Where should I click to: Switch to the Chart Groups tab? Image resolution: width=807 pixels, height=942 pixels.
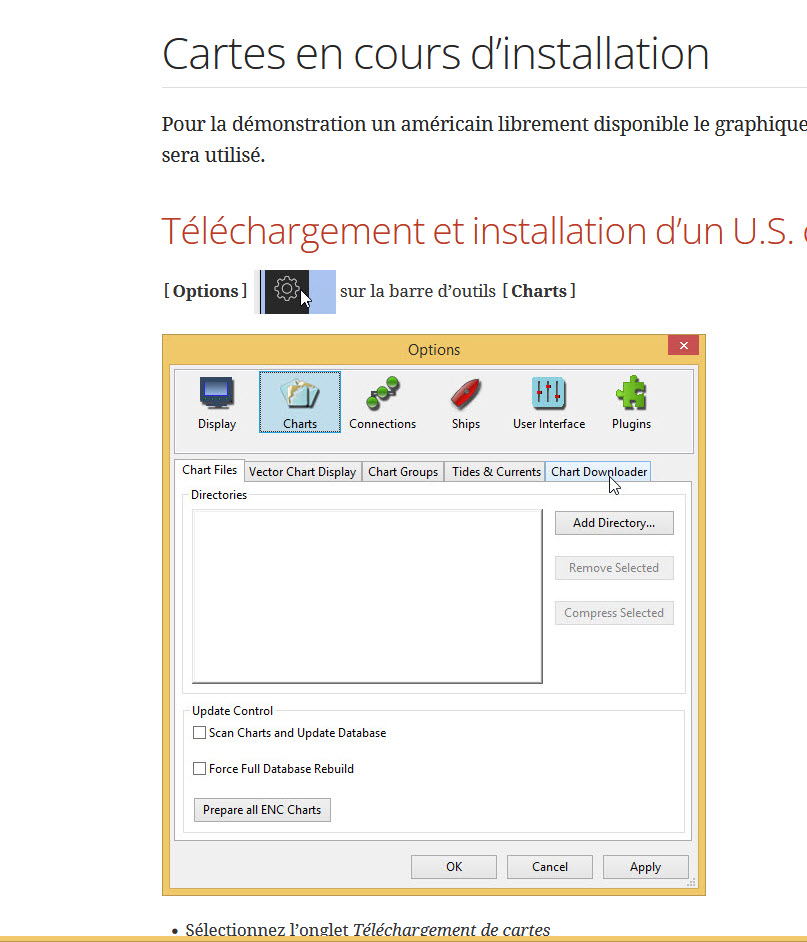[x=403, y=472]
